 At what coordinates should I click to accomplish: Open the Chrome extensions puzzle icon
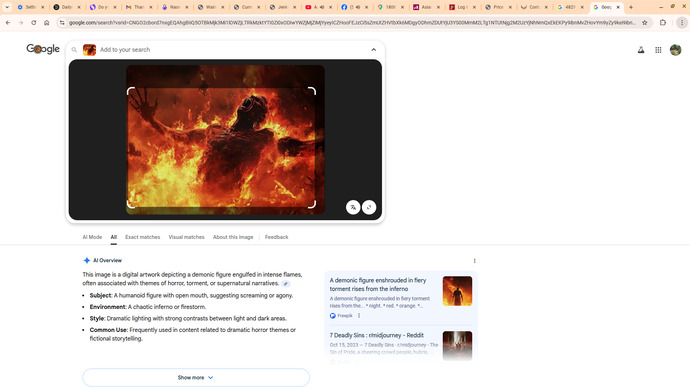[x=663, y=22]
